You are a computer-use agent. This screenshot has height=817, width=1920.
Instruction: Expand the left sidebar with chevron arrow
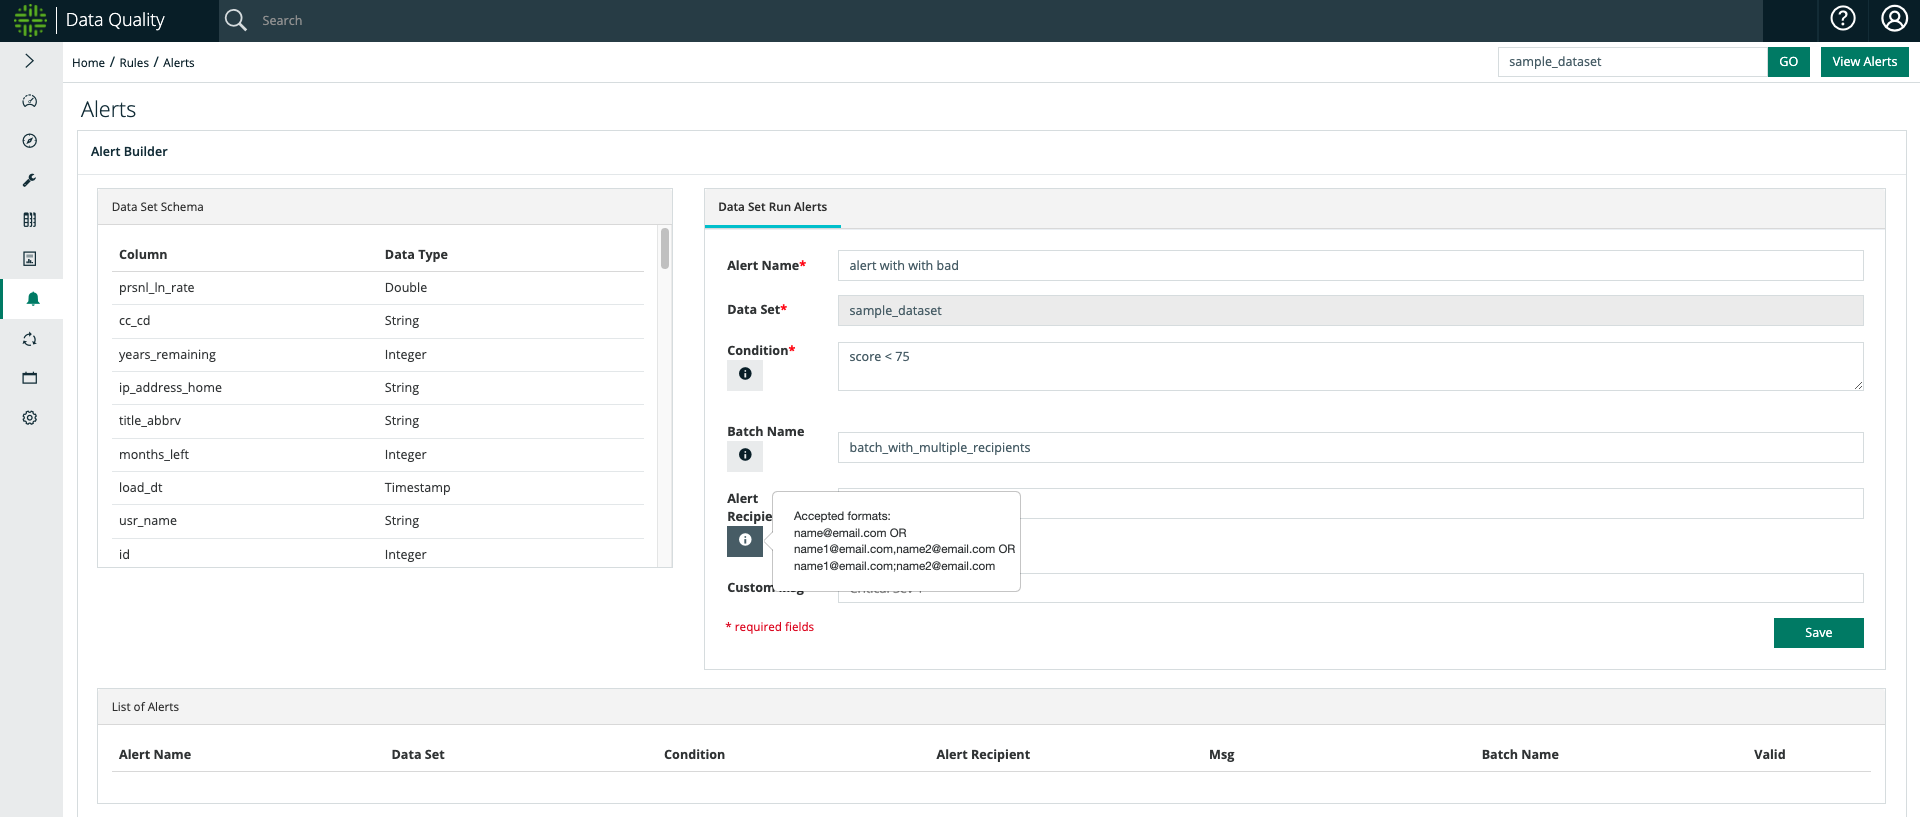point(30,61)
